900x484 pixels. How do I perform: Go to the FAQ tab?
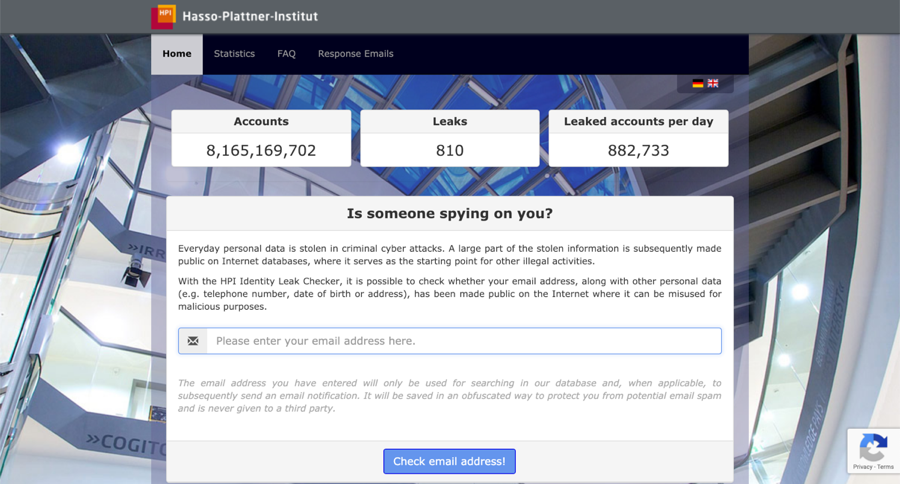coord(286,54)
